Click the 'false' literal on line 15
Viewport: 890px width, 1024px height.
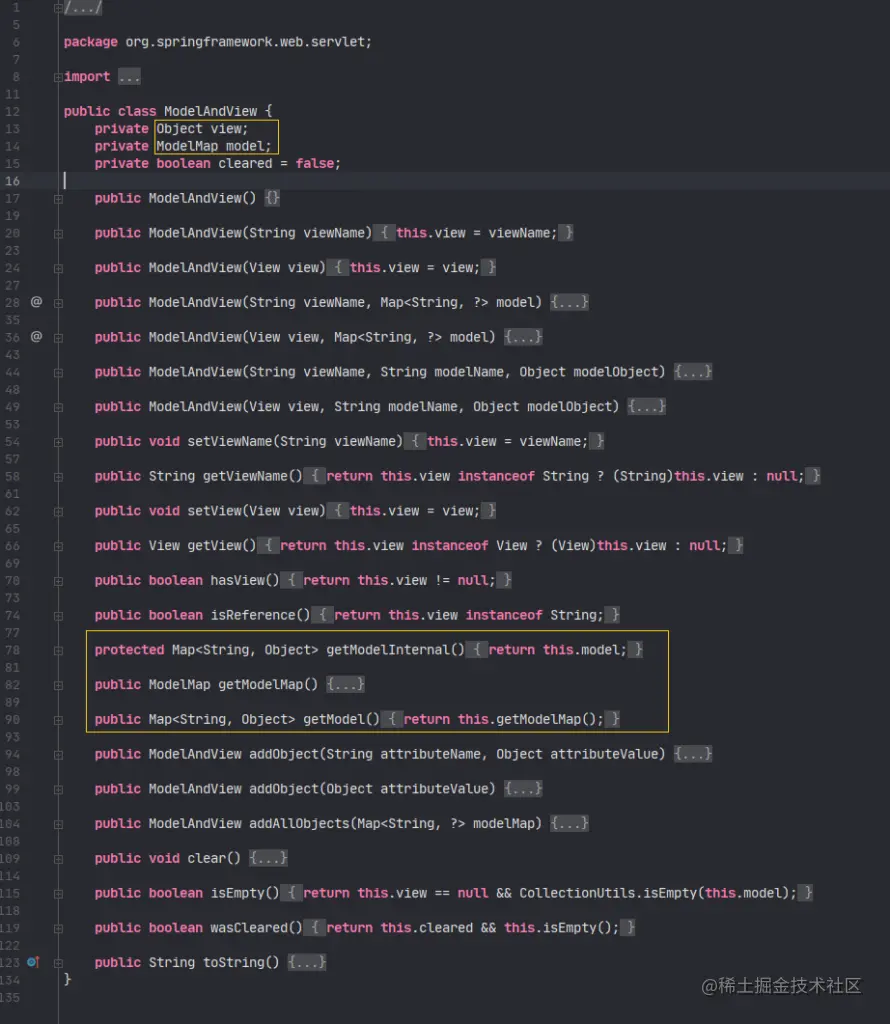coord(314,163)
